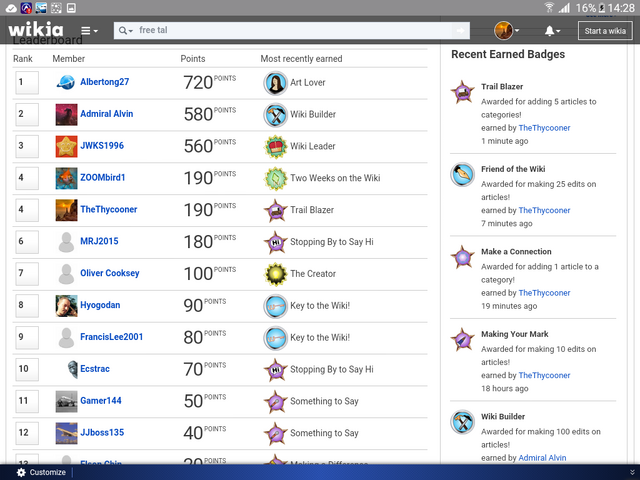Open TheThycooner link under Make a Connection
The height and width of the screenshot is (480, 640).
544,293
